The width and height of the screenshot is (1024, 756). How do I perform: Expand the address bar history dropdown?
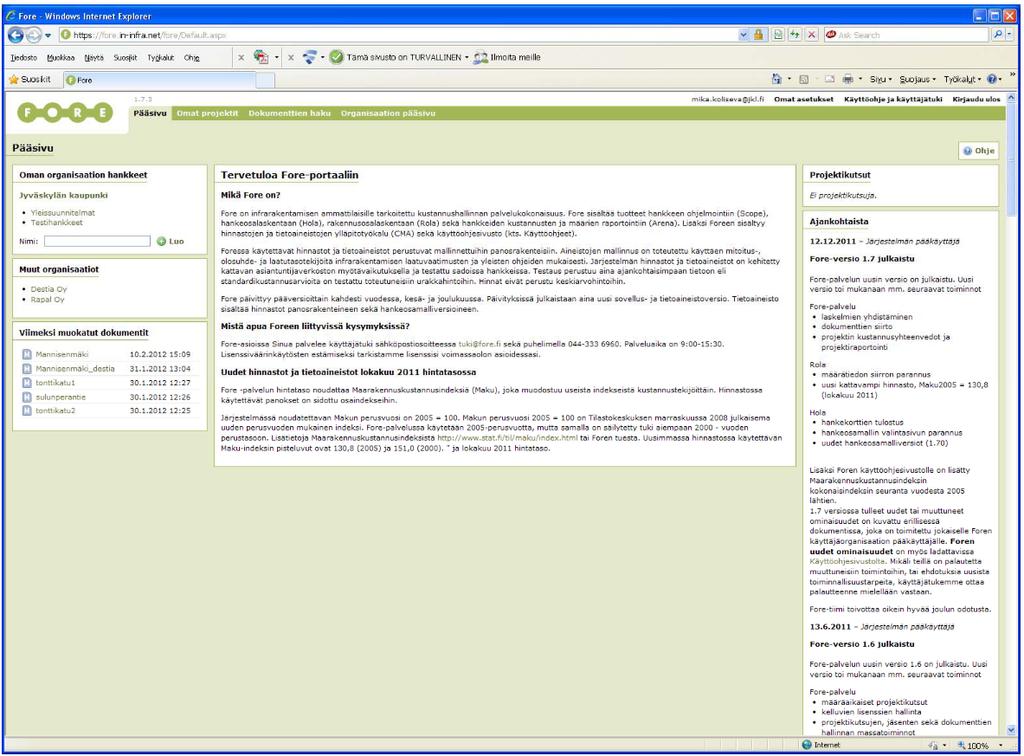pyautogui.click(x=743, y=35)
